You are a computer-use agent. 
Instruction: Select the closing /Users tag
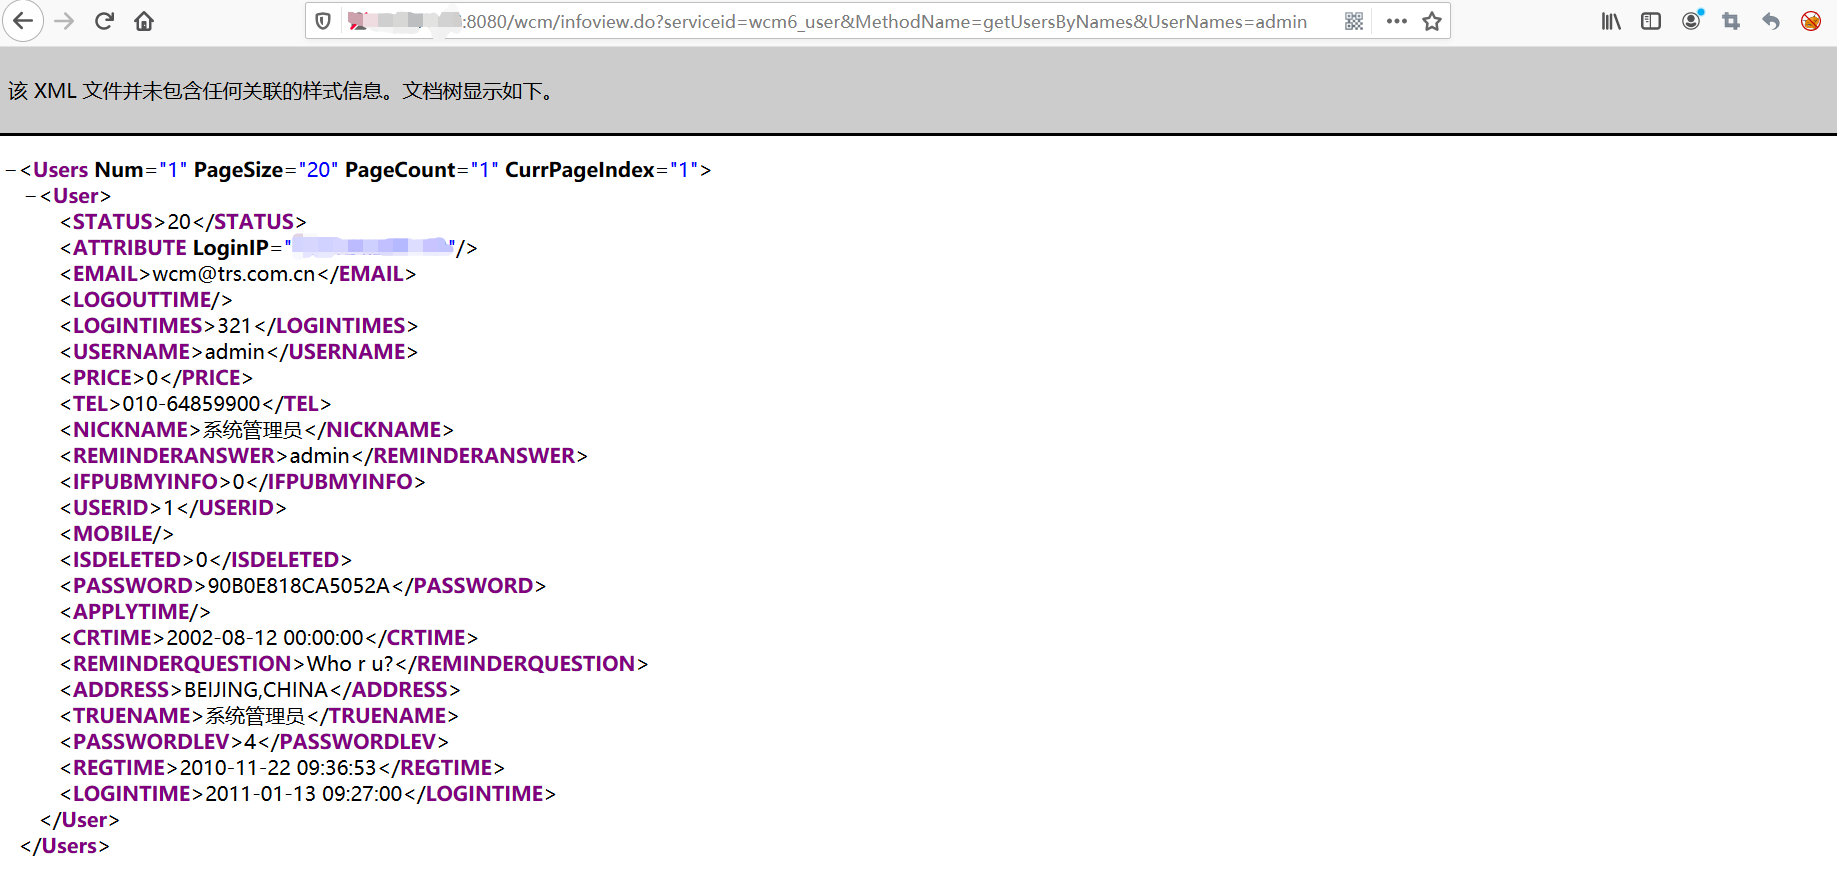tap(65, 846)
